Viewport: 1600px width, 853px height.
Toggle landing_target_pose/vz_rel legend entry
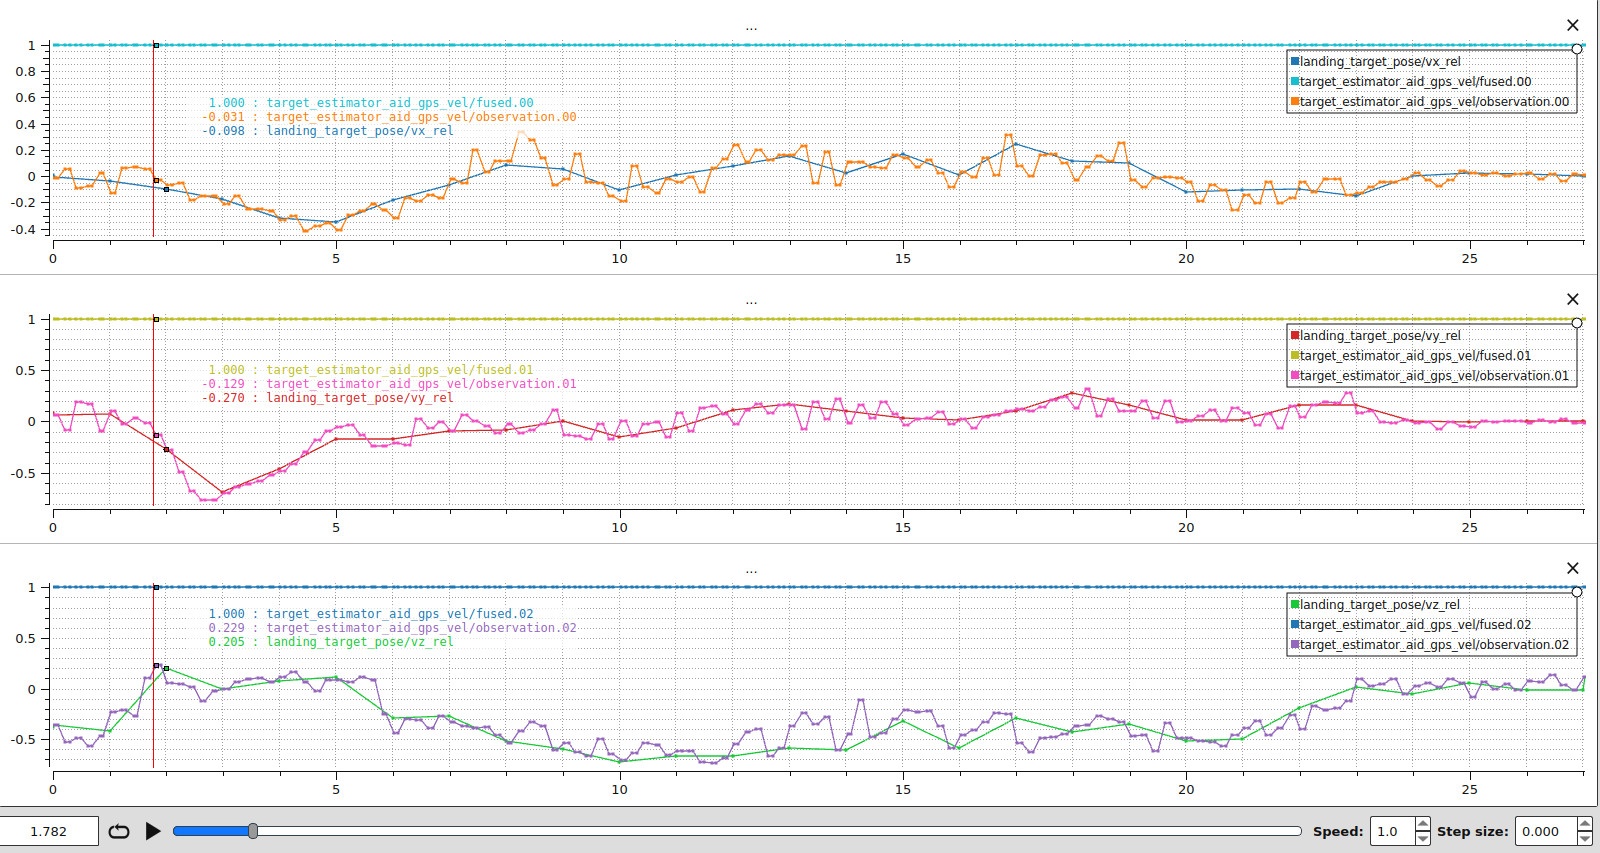point(1375,605)
